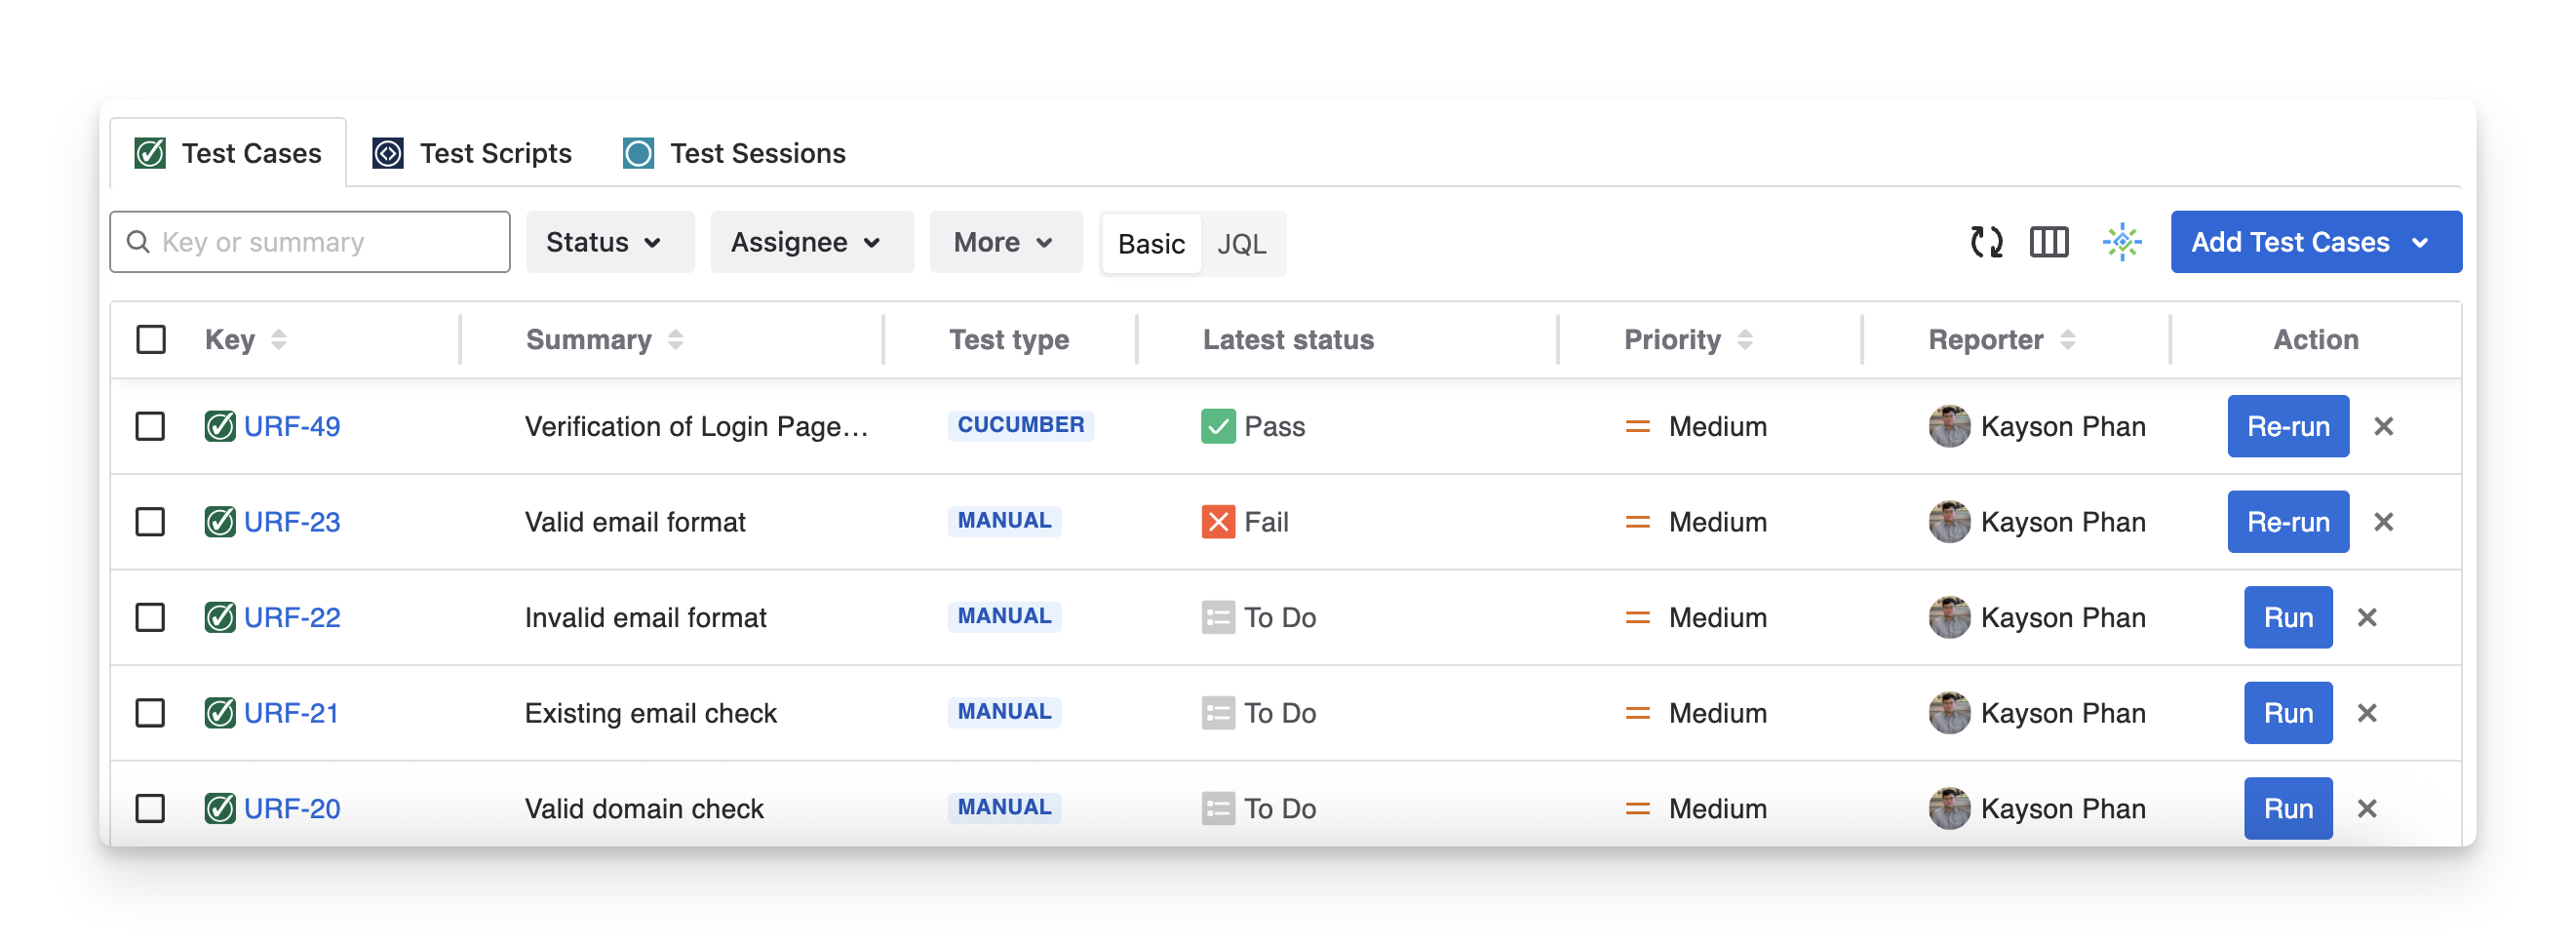Re-run the URF-23 test case
The height and width of the screenshot is (946, 2576).
[2288, 522]
